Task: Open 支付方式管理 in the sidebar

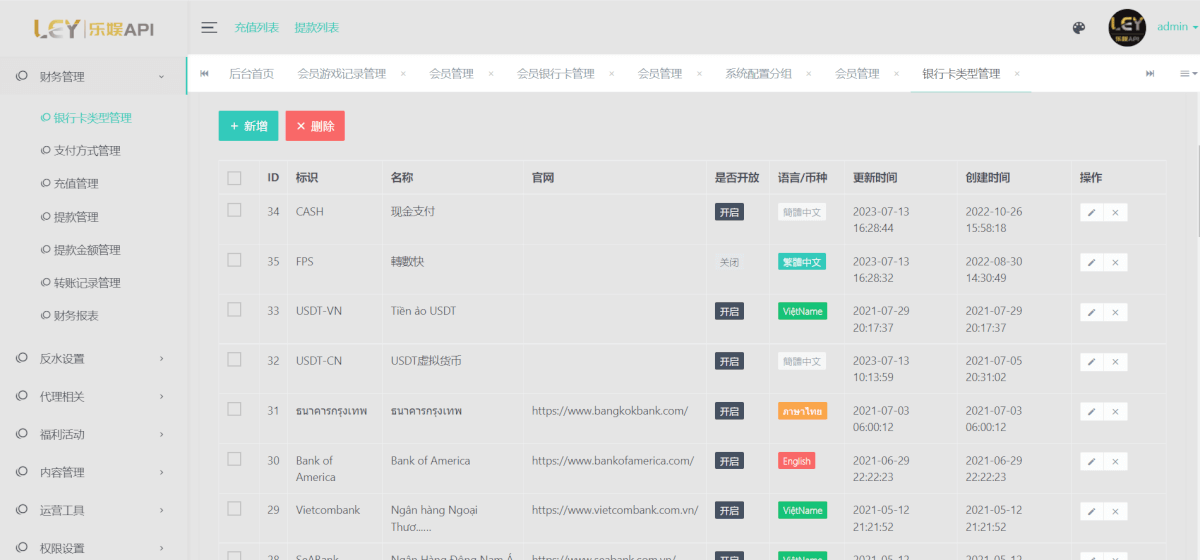Action: [87, 151]
